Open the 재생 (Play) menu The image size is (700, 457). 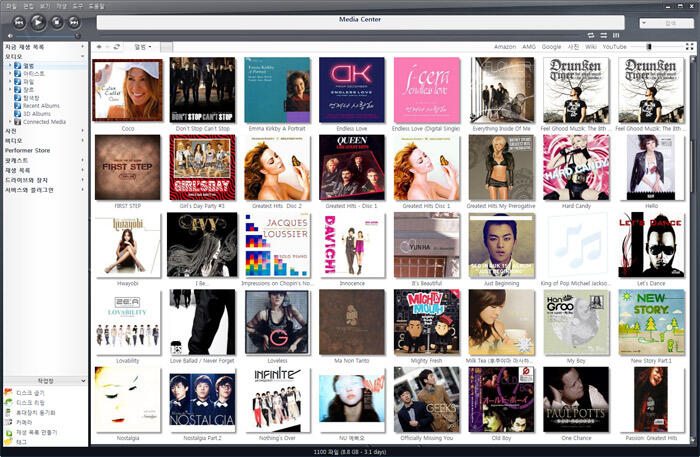click(61, 6)
